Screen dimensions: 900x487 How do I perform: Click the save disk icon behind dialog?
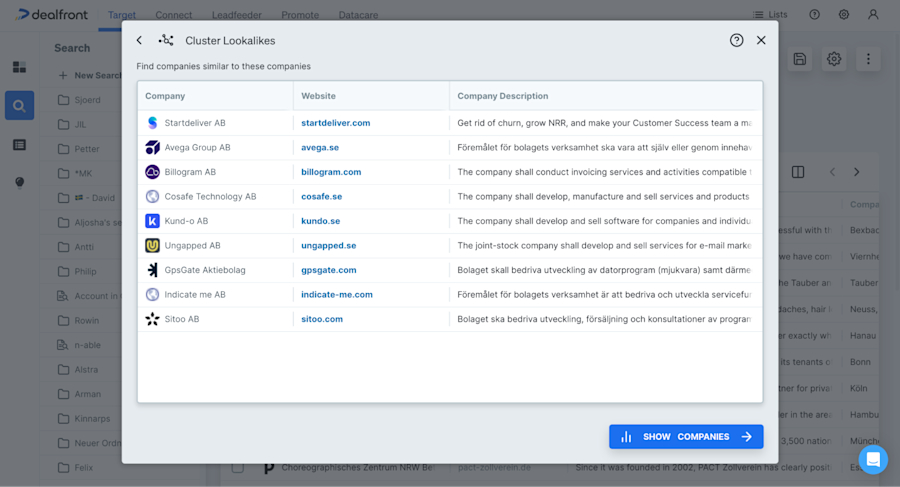click(800, 59)
